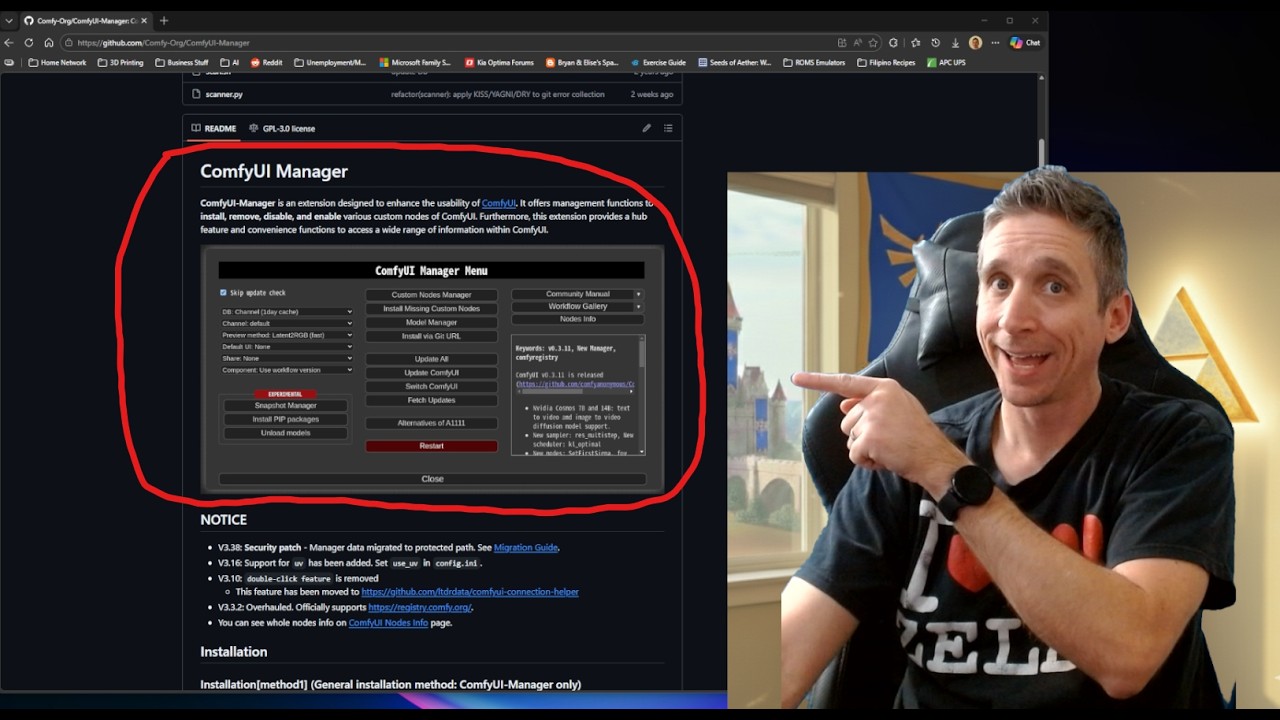Open the Kia Optima Forums bookmark
Screen dimensions: 1280x720
click(x=499, y=62)
